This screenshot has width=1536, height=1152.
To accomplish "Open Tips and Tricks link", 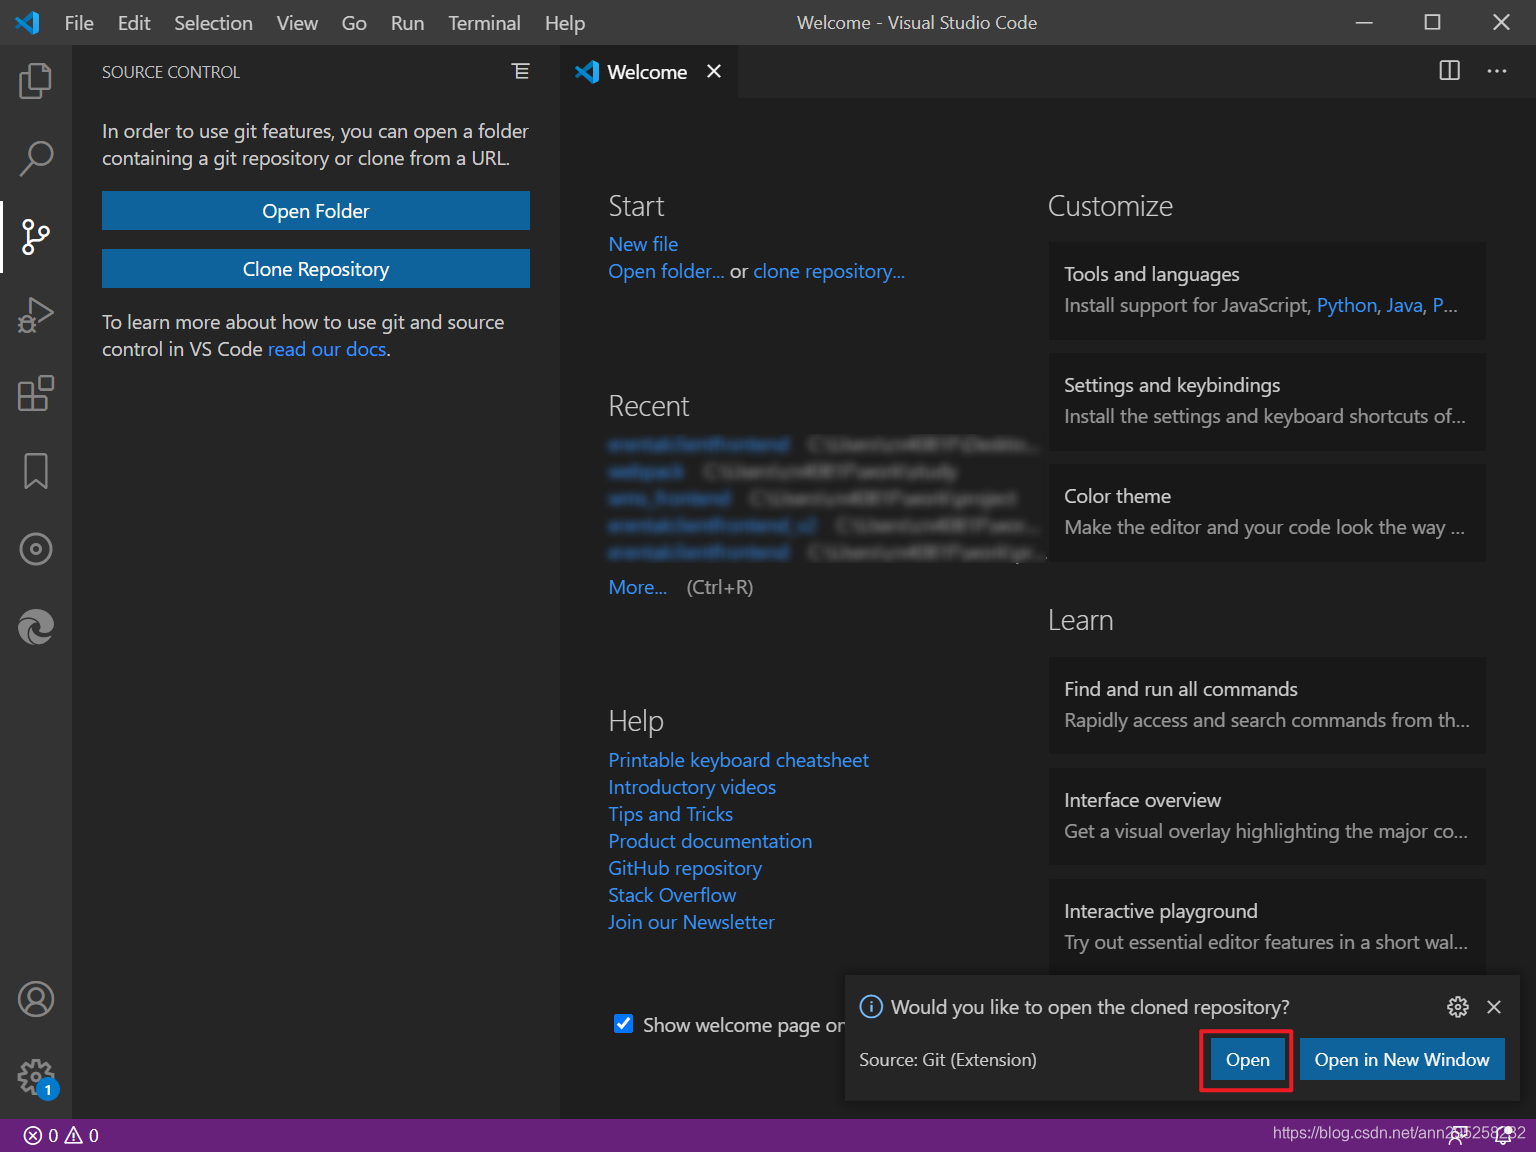I will pos(670,814).
